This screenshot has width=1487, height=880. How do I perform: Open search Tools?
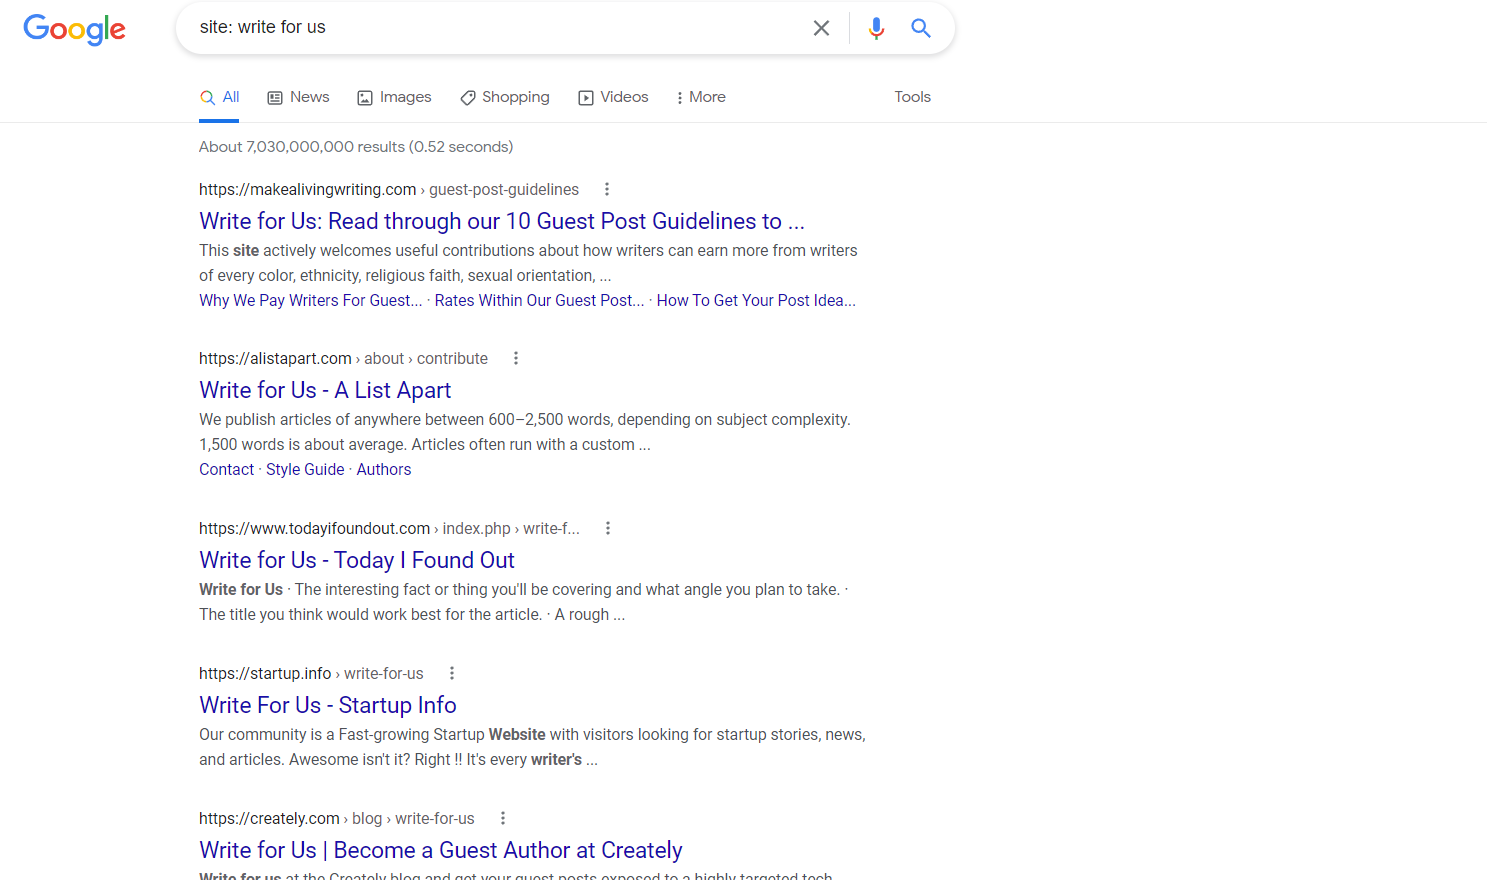(912, 97)
